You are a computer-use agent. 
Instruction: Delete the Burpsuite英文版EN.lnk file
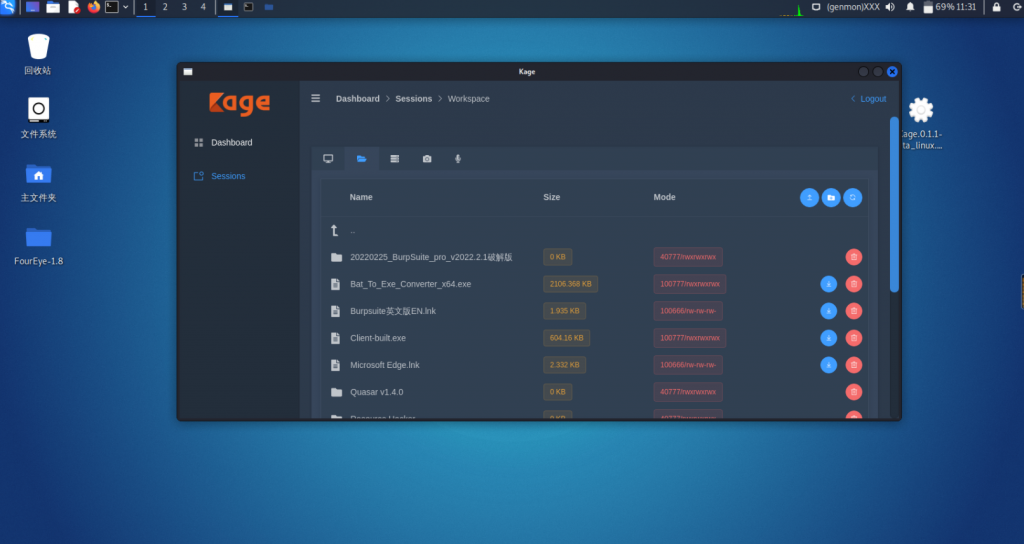point(854,311)
